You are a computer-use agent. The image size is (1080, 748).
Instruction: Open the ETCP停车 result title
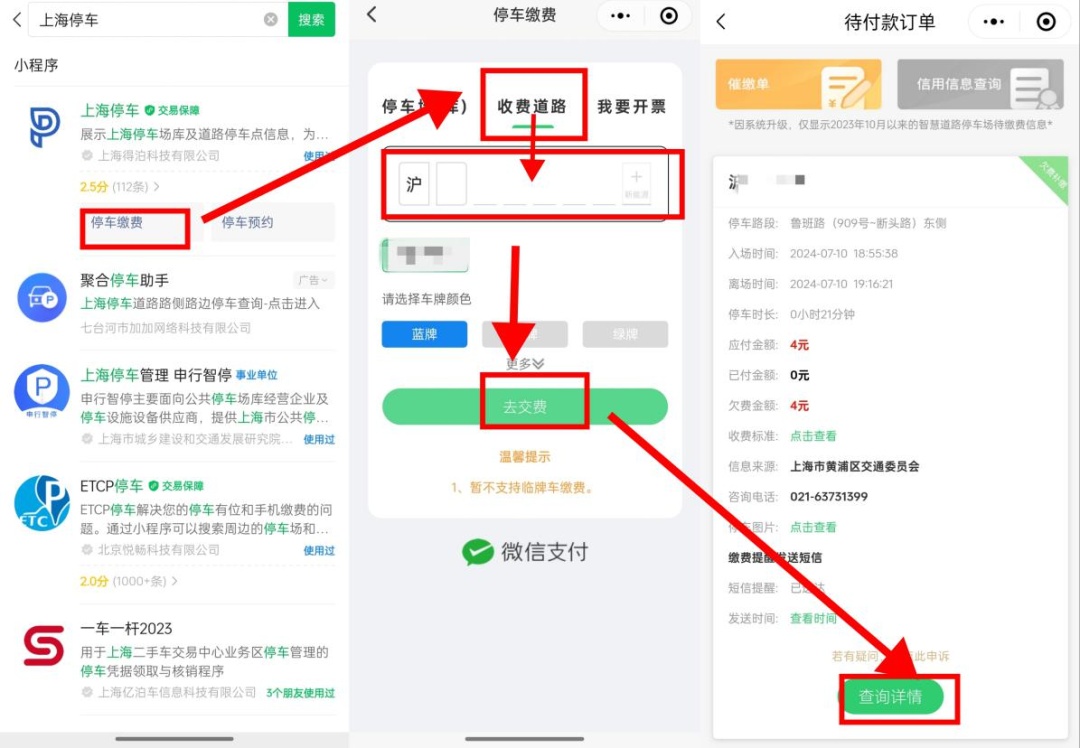[x=112, y=486]
